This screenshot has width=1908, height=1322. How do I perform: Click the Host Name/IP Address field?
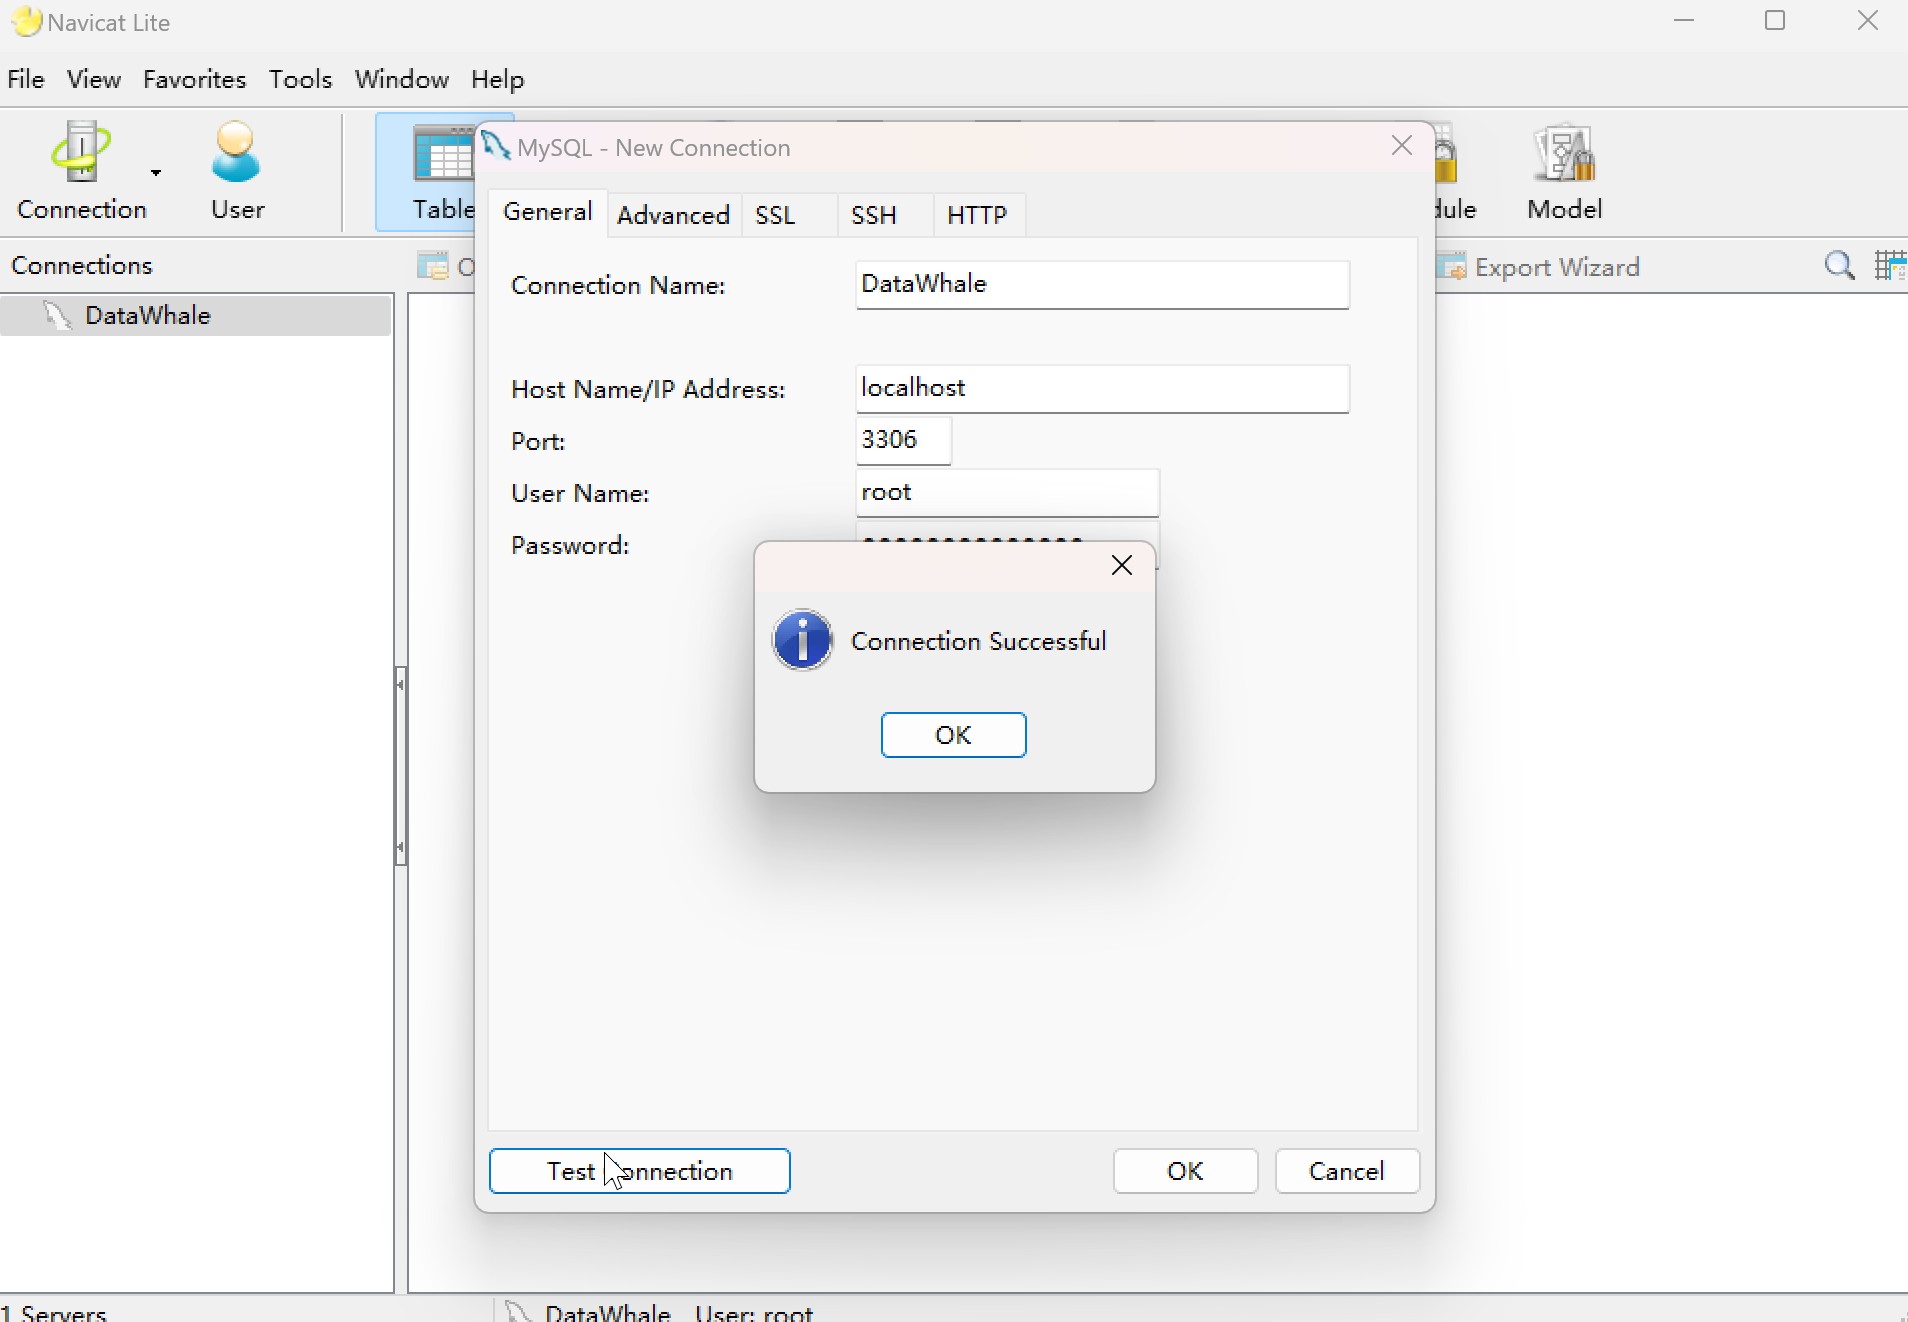tap(1102, 389)
